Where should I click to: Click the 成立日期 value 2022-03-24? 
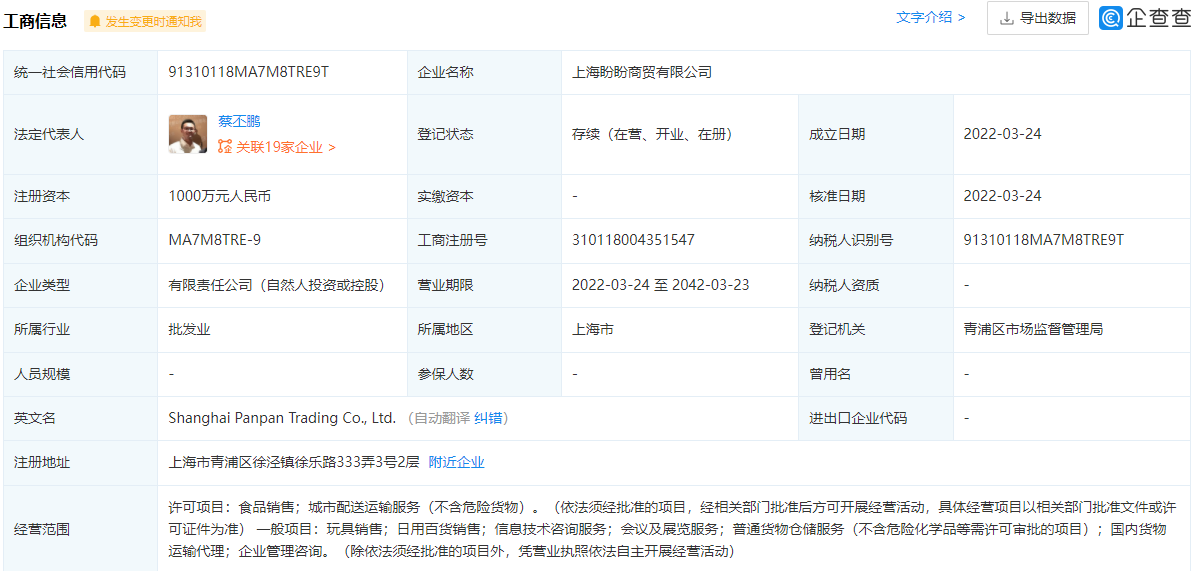[1002, 134]
